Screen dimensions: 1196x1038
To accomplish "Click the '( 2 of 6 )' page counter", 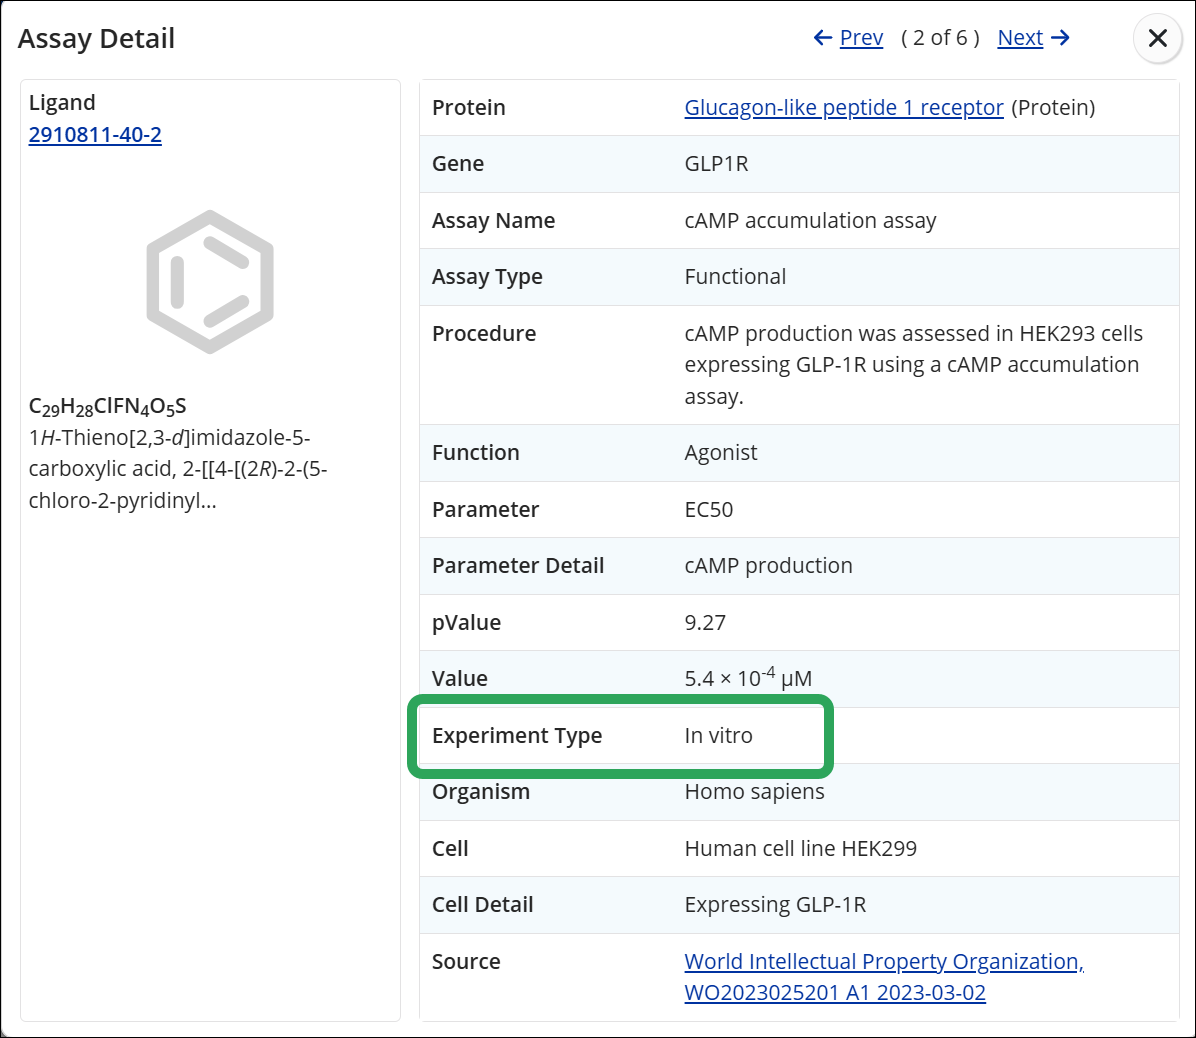I will coord(940,37).
